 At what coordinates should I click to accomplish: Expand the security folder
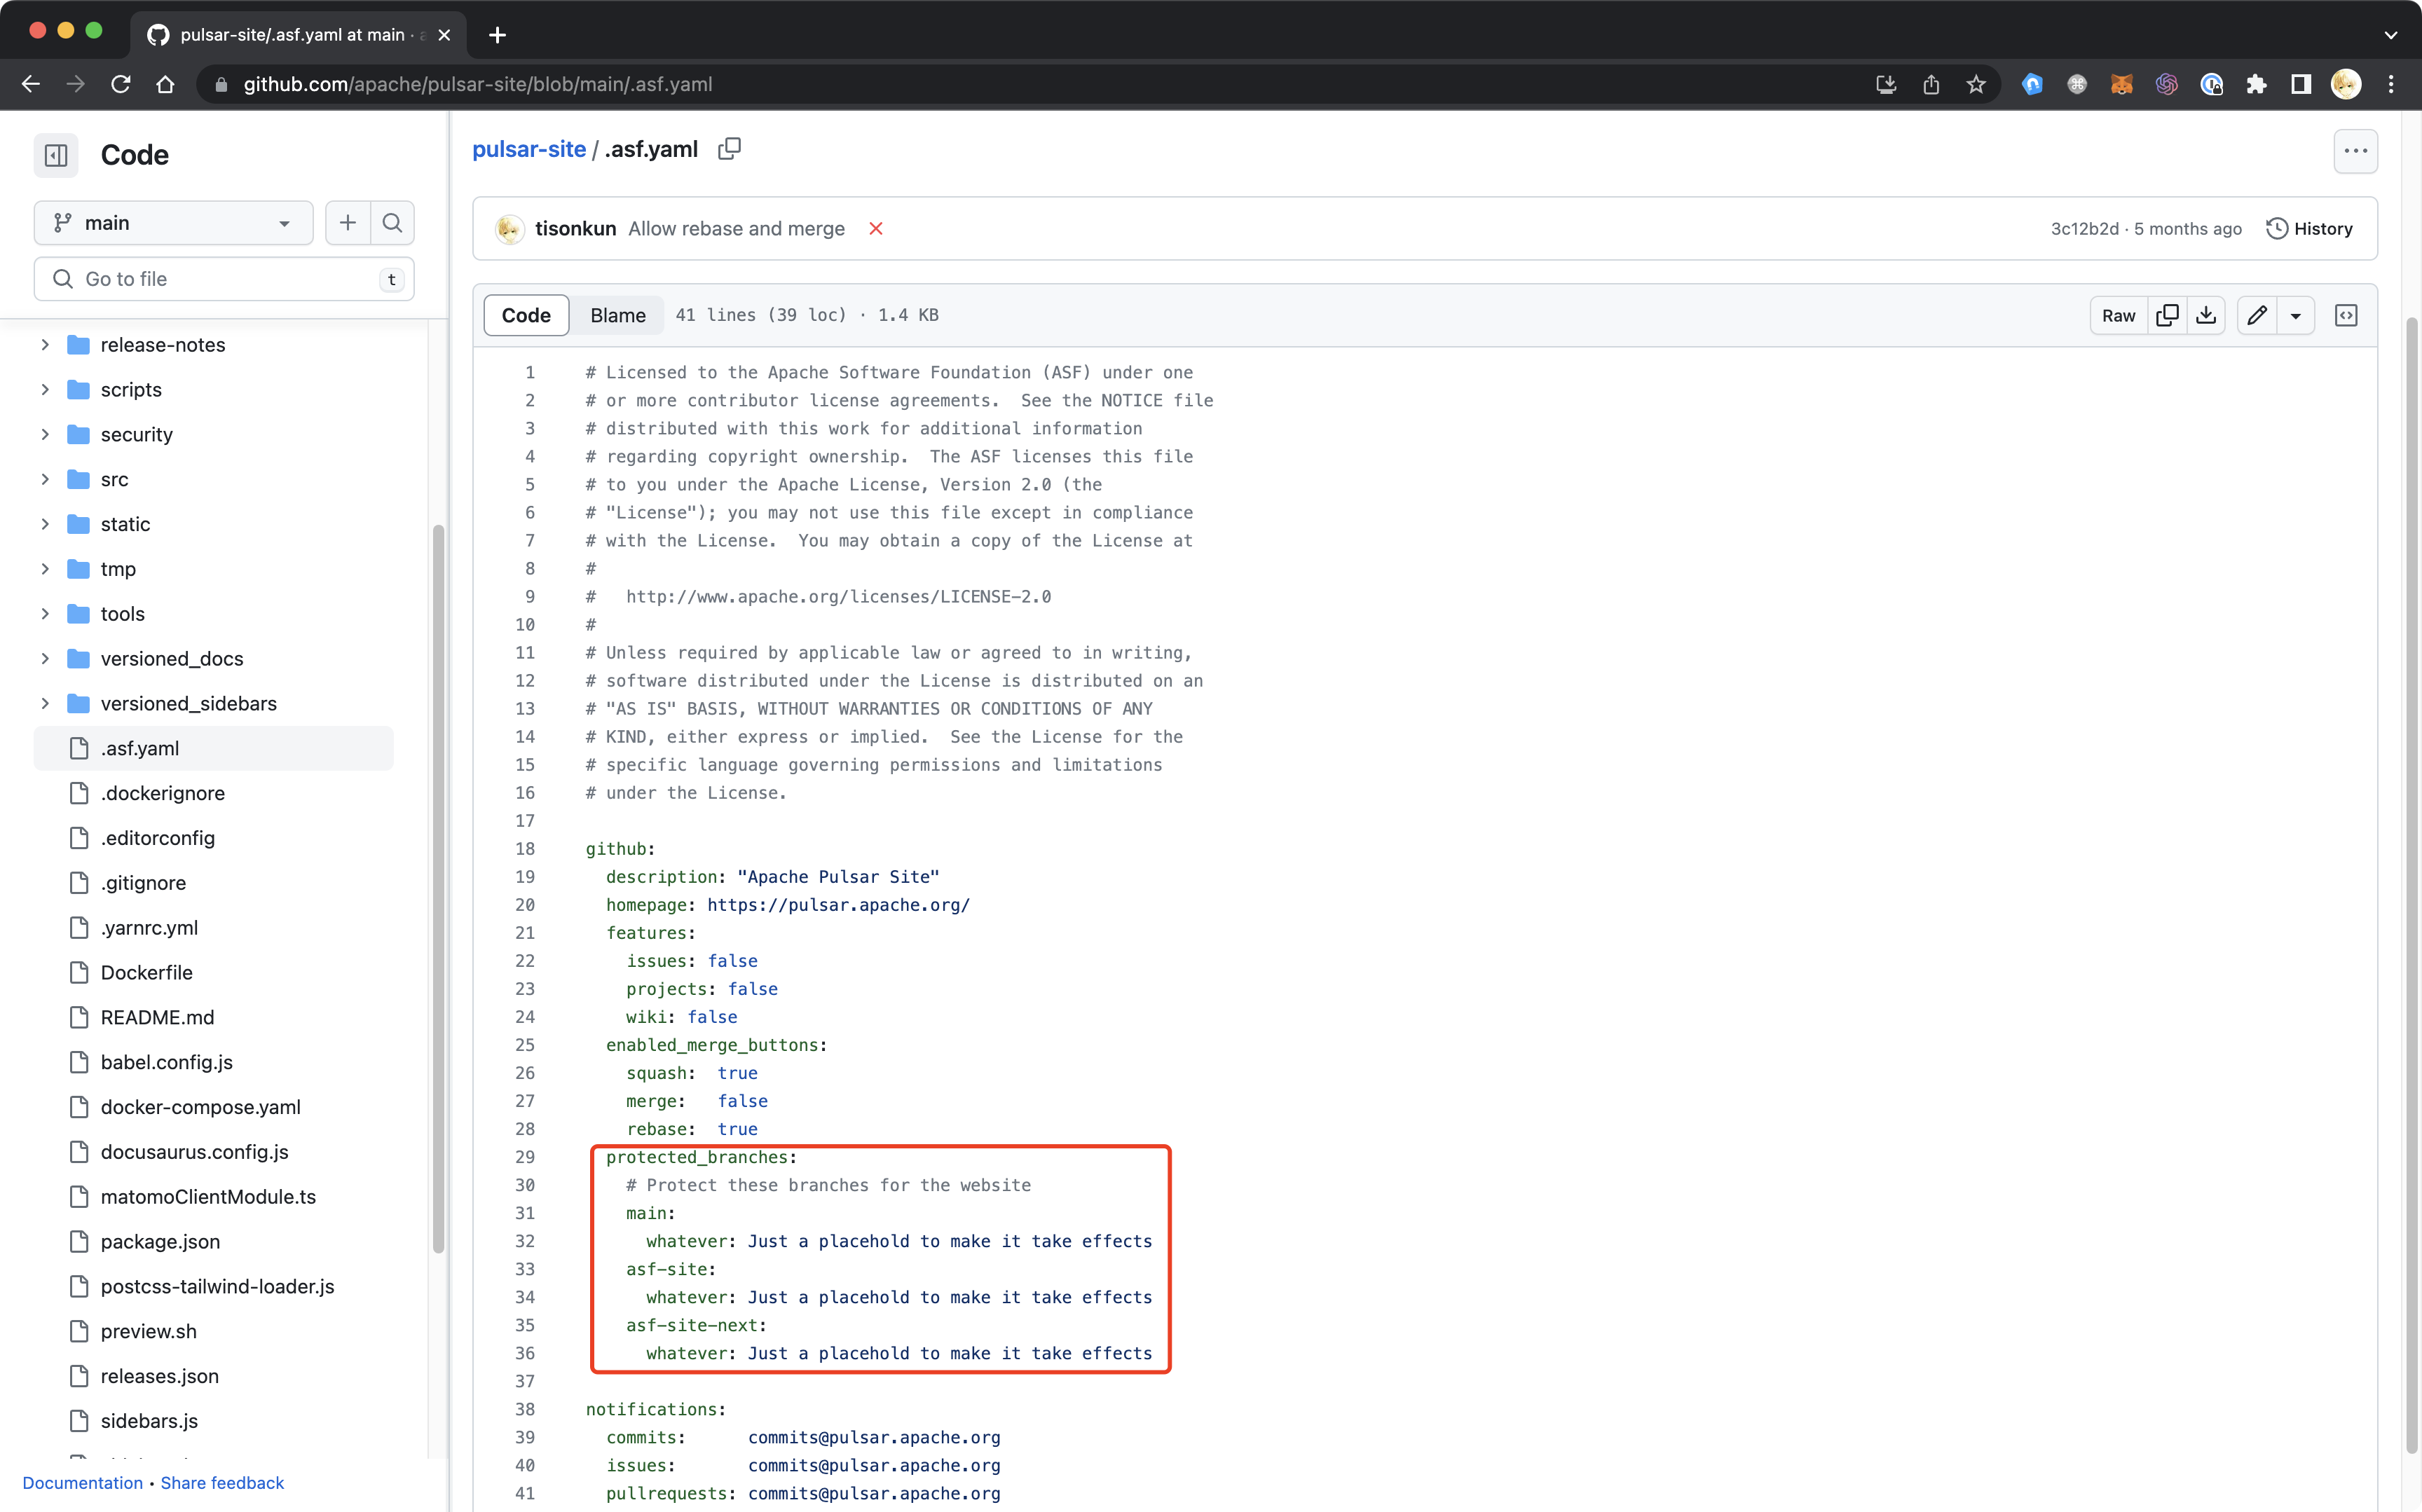[45, 434]
